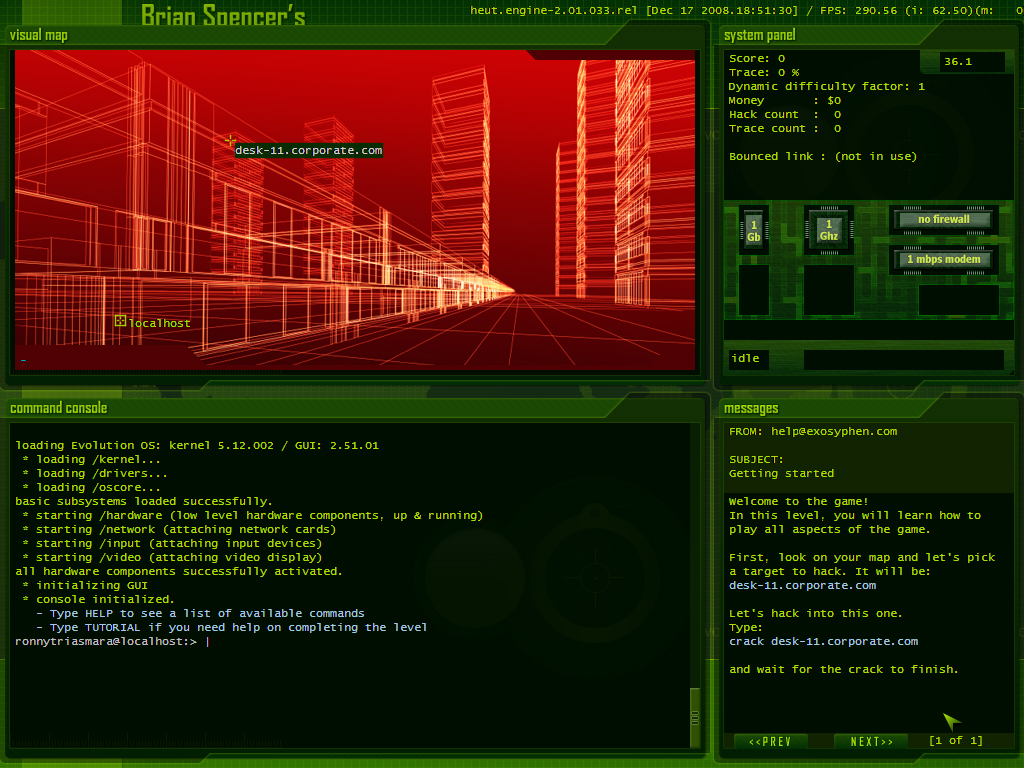1024x768 pixels.
Task: Click desk-11.corporate.com target link in message
Action: click(x=802, y=585)
